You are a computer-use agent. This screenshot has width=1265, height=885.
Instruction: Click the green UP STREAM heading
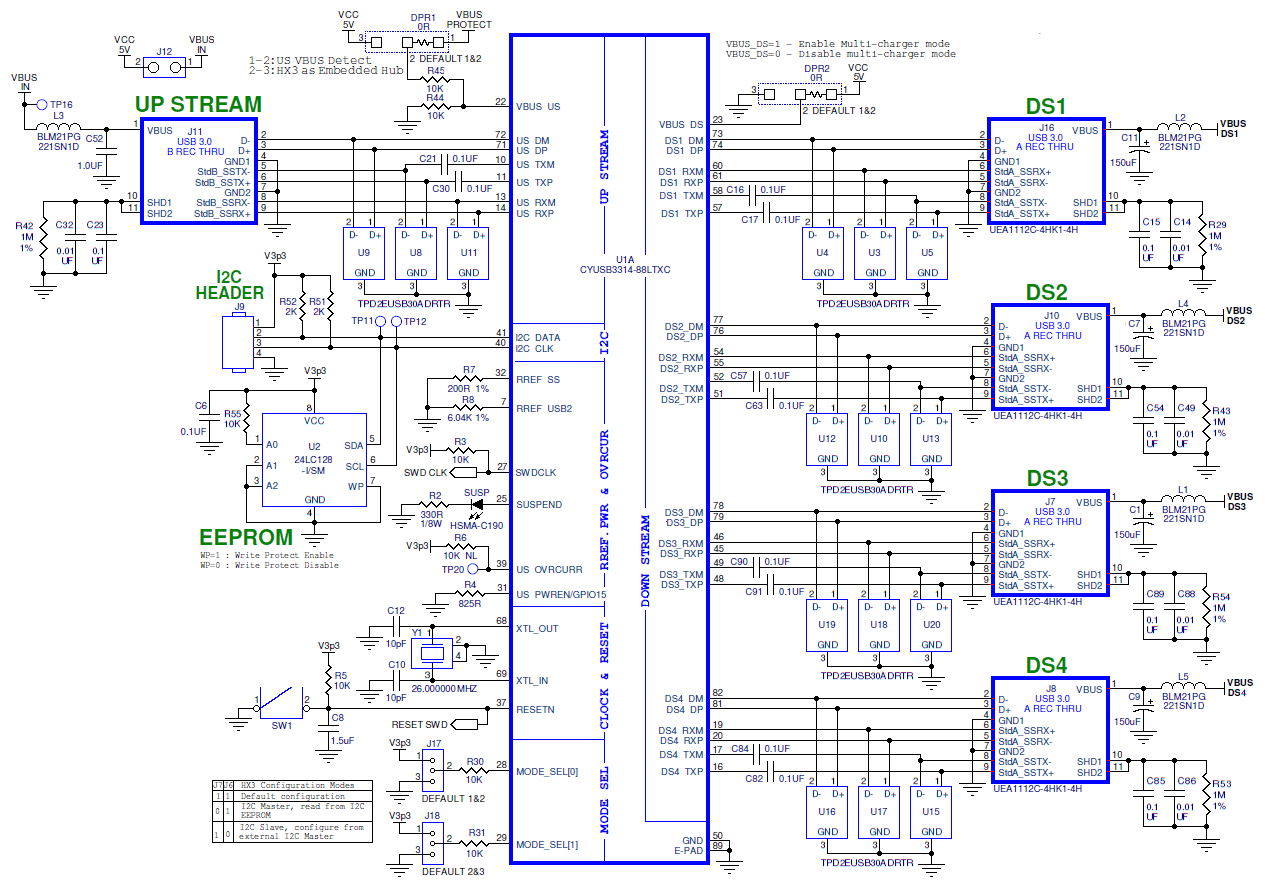tap(199, 105)
